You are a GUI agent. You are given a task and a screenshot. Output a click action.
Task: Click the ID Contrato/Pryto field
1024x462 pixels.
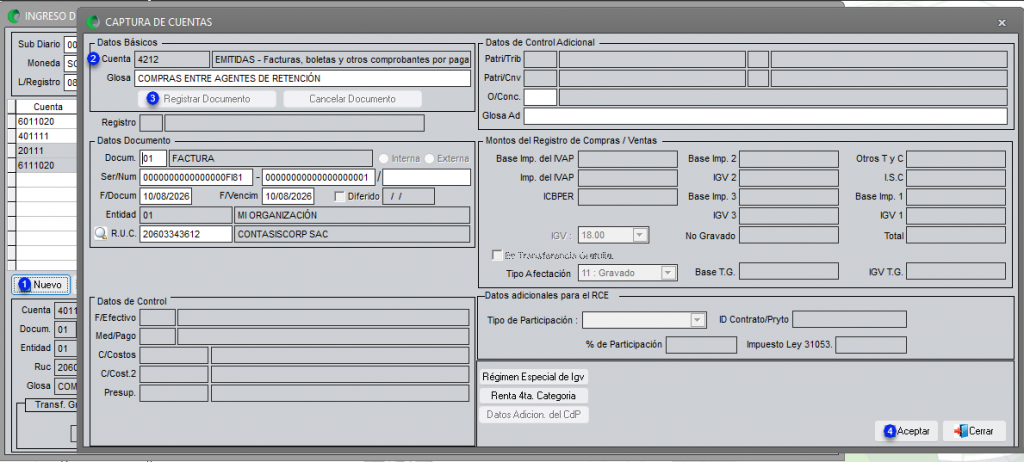click(850, 320)
